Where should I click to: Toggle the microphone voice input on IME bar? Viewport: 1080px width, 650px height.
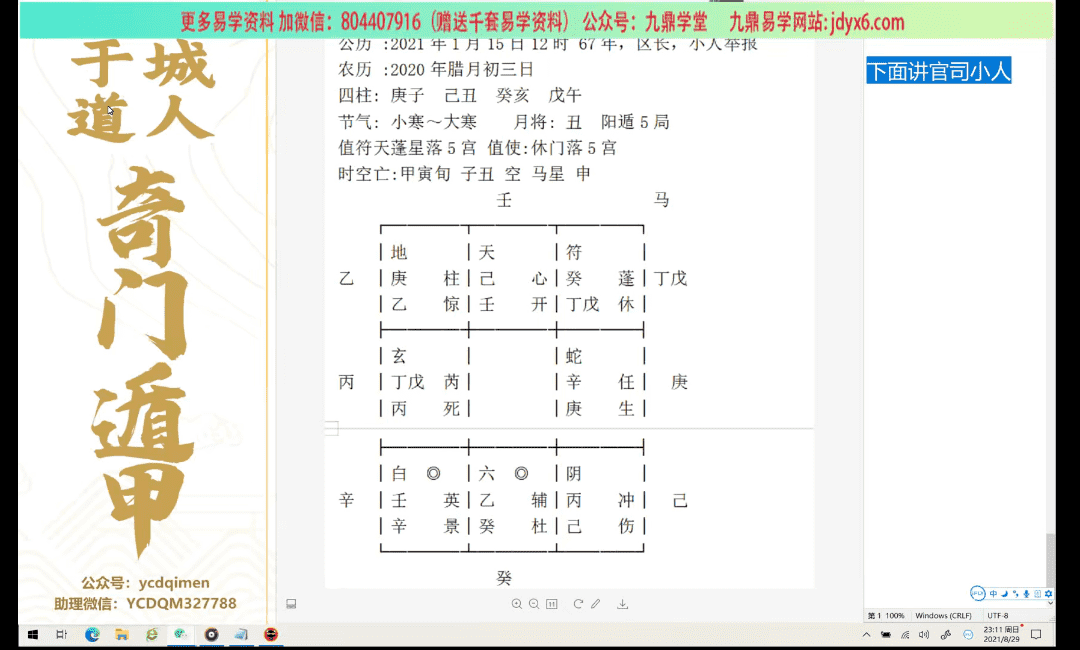click(x=1026, y=593)
